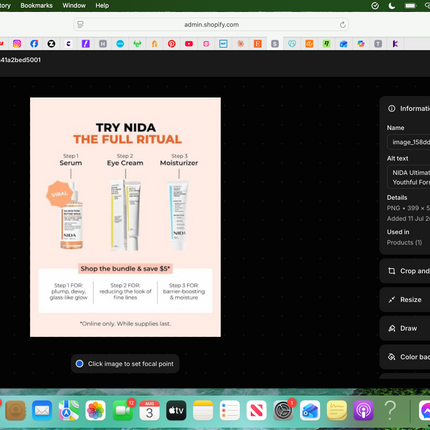Open FaceTime from the Dock
430x430 pixels.
pyautogui.click(x=123, y=411)
